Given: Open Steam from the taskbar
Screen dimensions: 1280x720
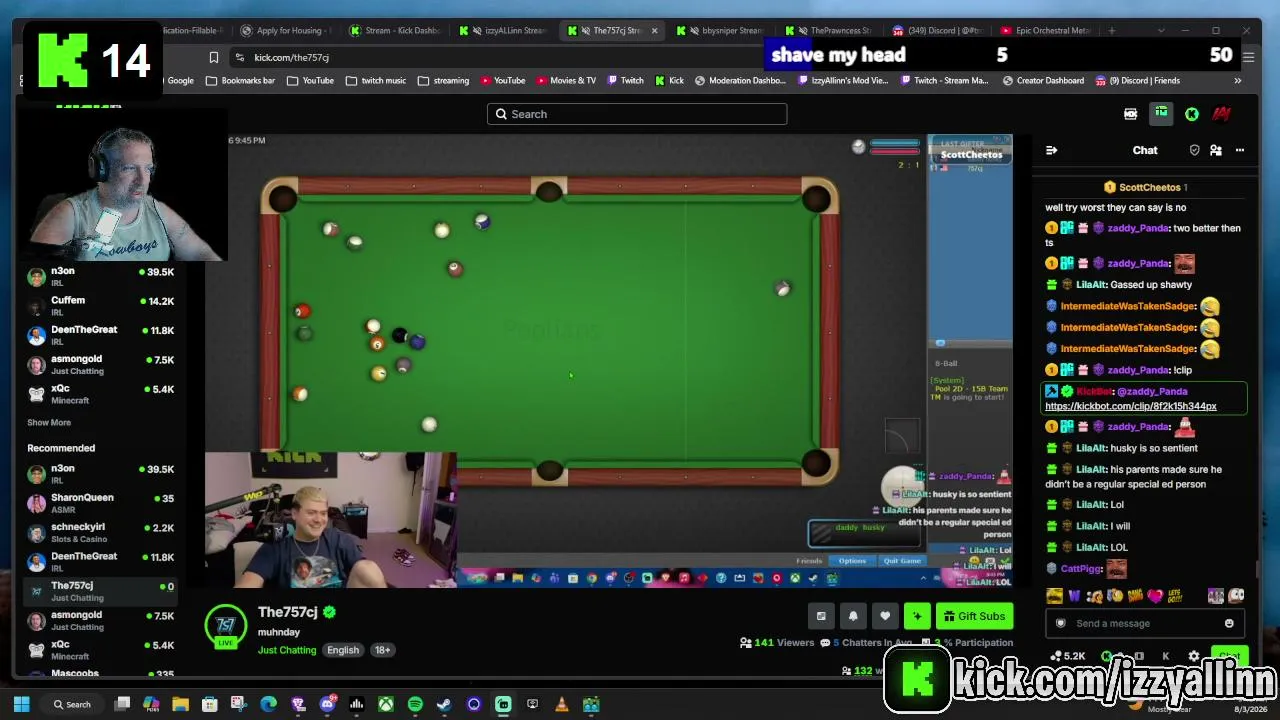Looking at the screenshot, I should (x=444, y=704).
